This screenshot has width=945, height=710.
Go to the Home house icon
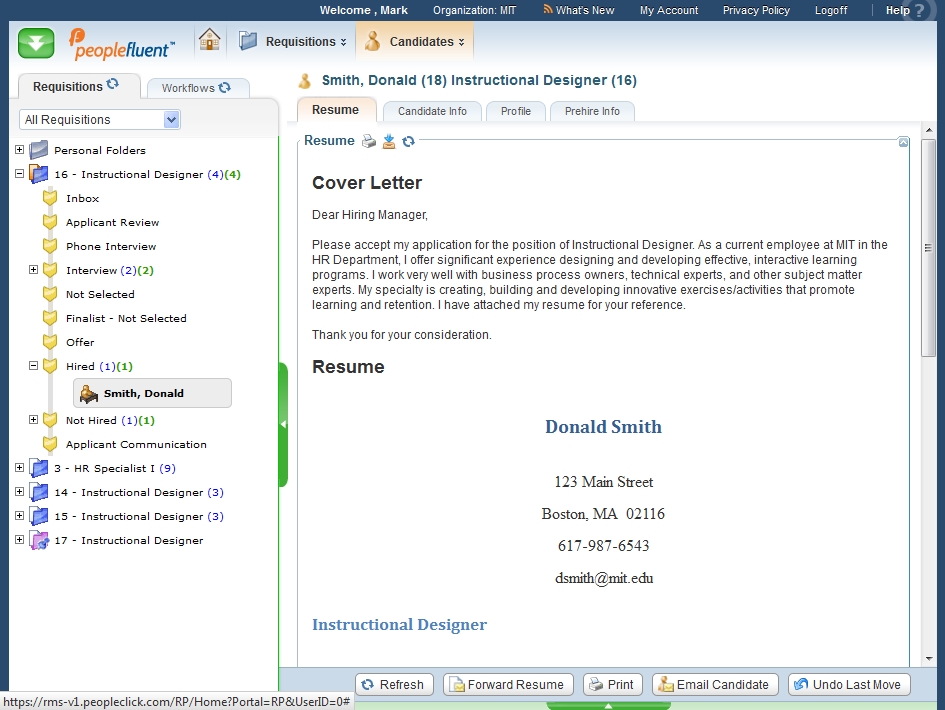pyautogui.click(x=209, y=41)
